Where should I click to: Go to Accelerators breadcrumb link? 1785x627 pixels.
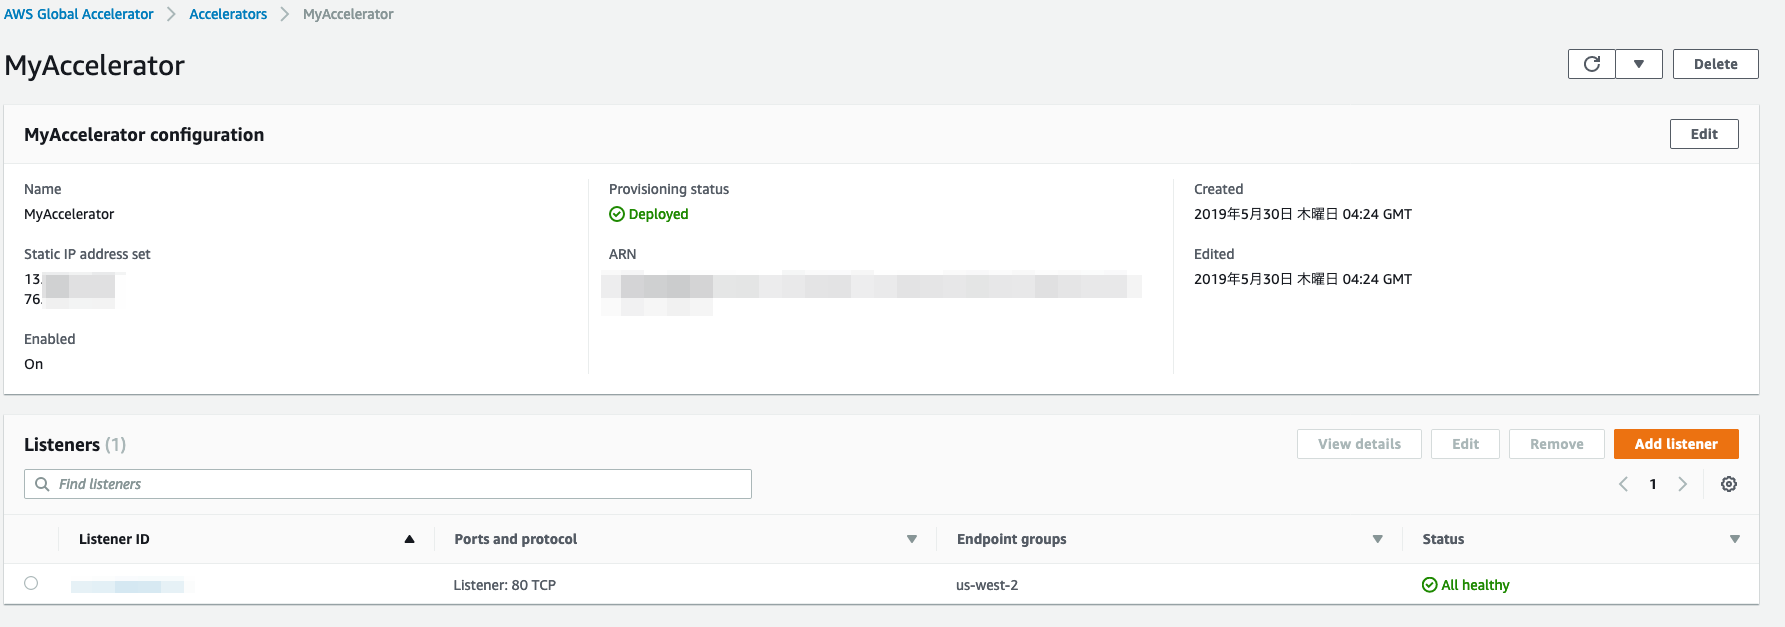pos(228,14)
